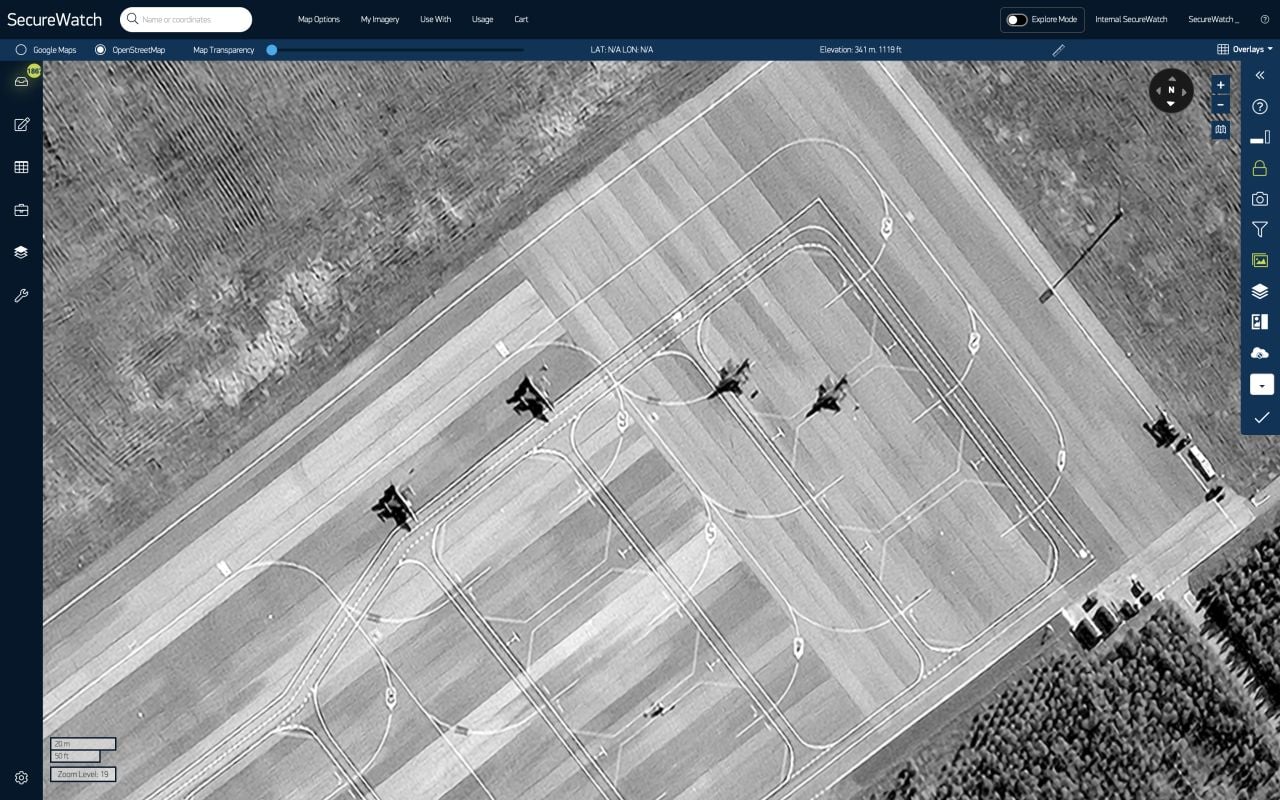Select the wrench tools icon in the left sidebar
The image size is (1280, 800).
tap(21, 294)
